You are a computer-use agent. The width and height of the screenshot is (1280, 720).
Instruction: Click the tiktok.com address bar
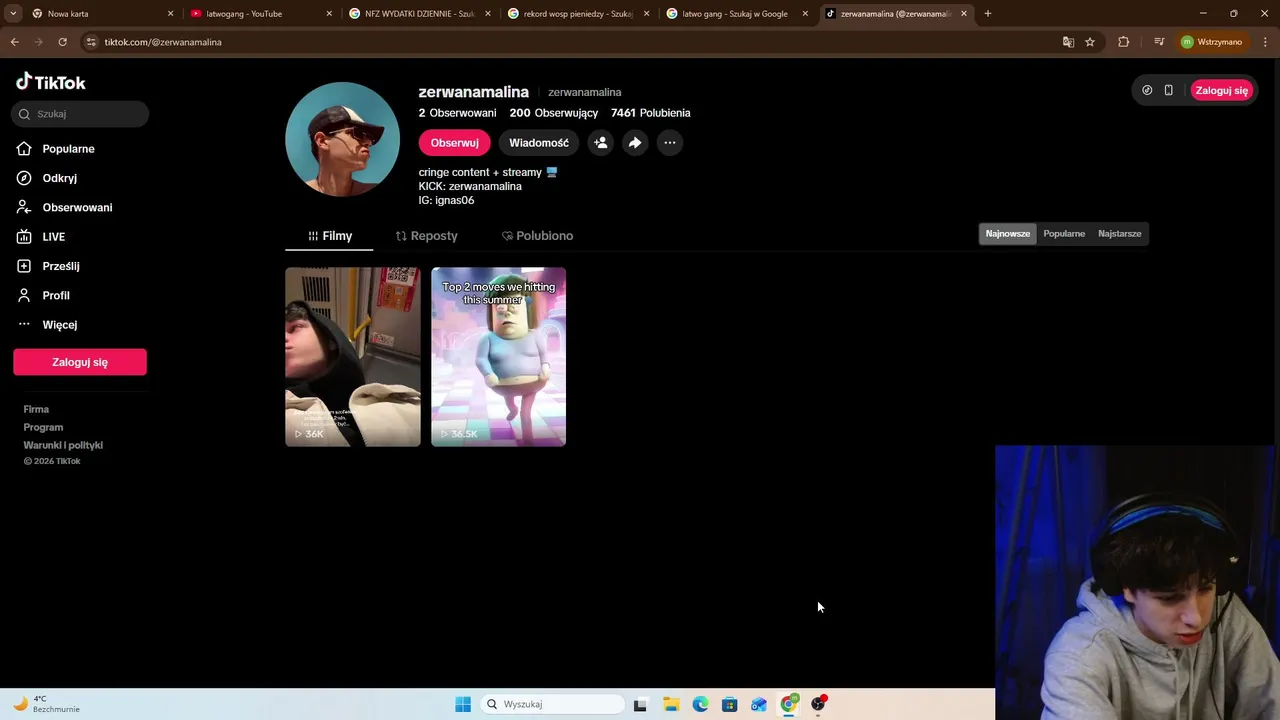coord(570,42)
